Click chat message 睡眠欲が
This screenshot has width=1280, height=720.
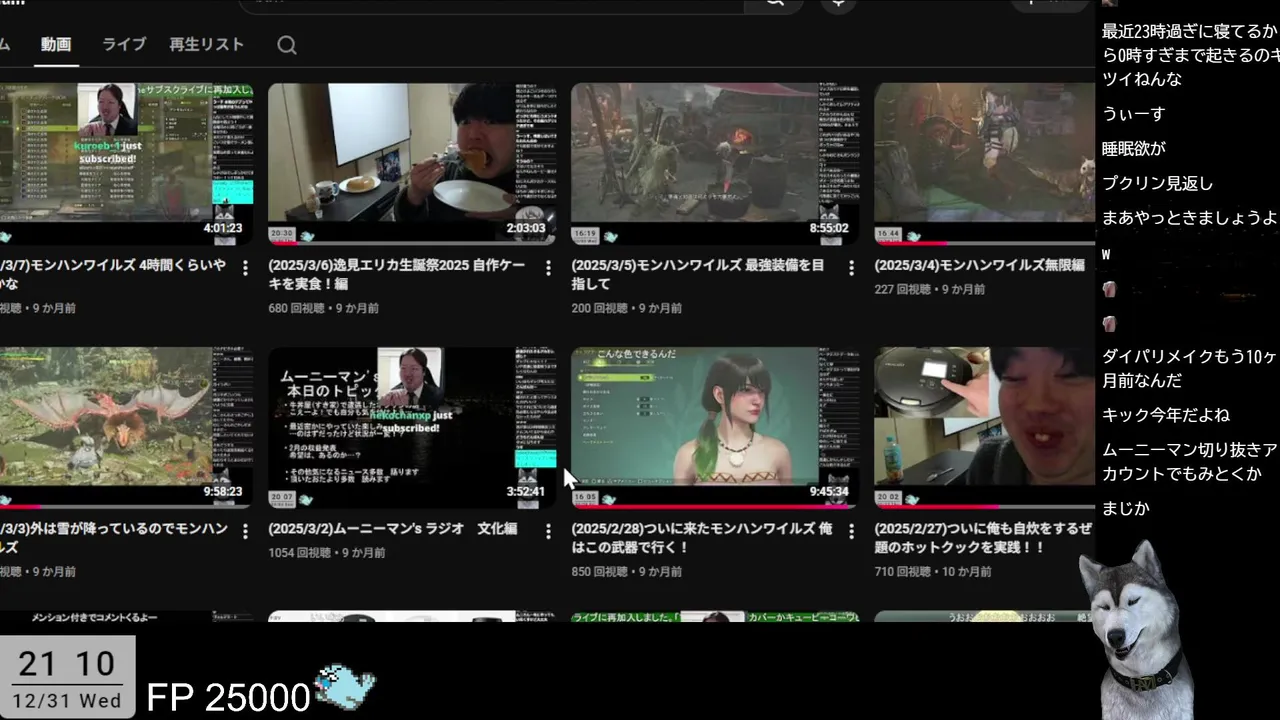coord(1134,149)
